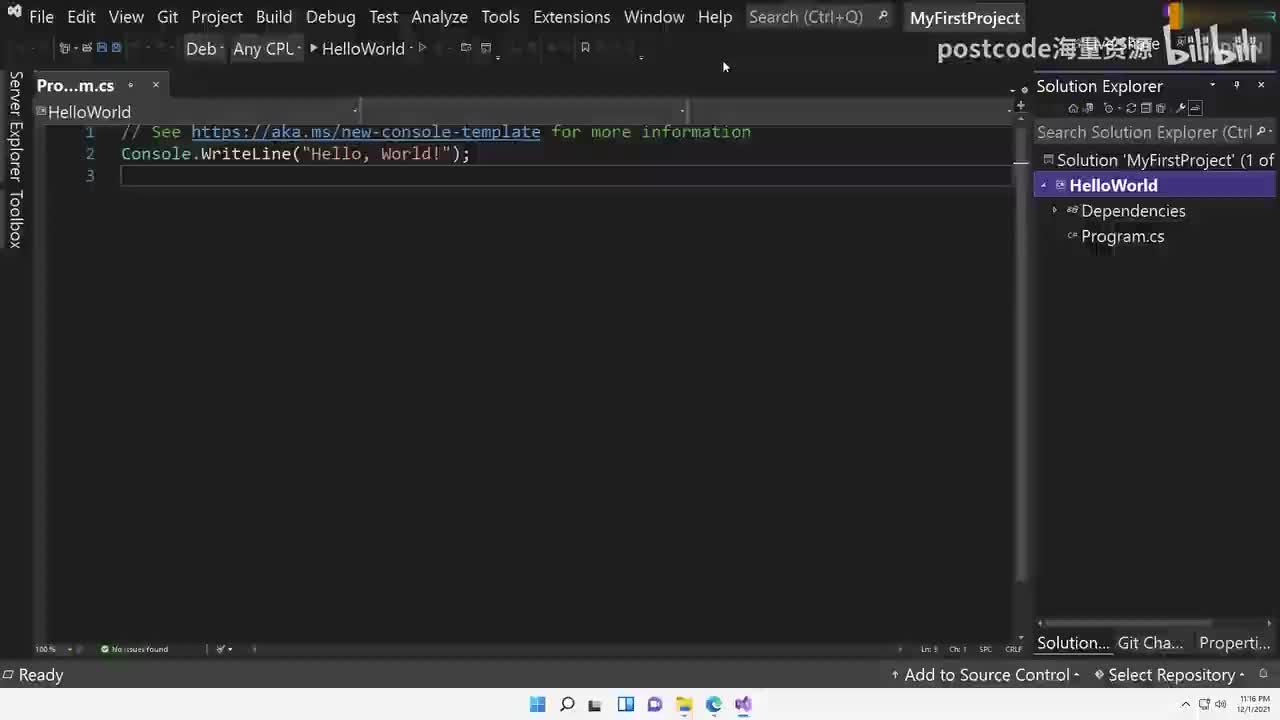This screenshot has width=1280, height=720.
Task: Open the aka.ms/new-console-template link
Action: (x=366, y=132)
